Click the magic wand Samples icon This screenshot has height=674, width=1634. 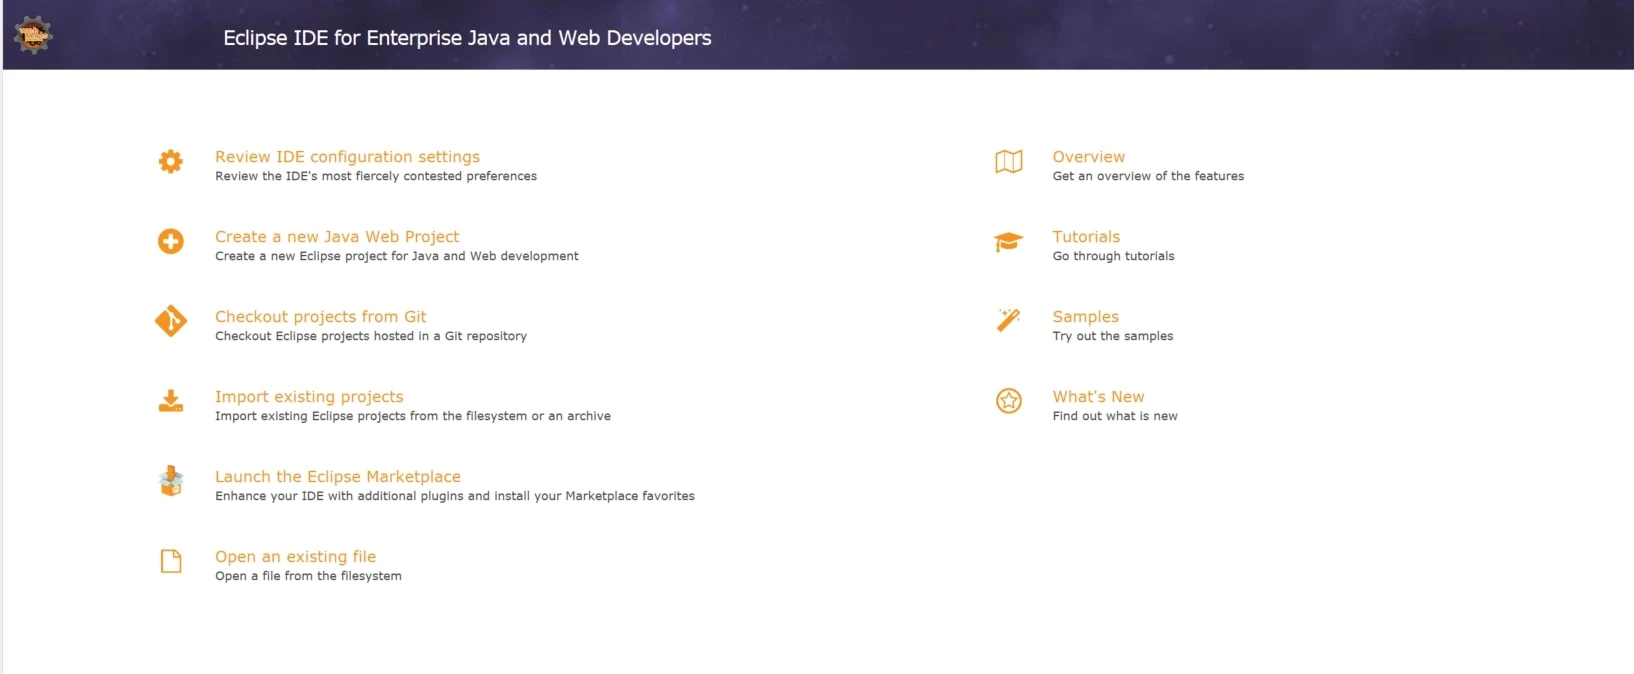pyautogui.click(x=1009, y=320)
